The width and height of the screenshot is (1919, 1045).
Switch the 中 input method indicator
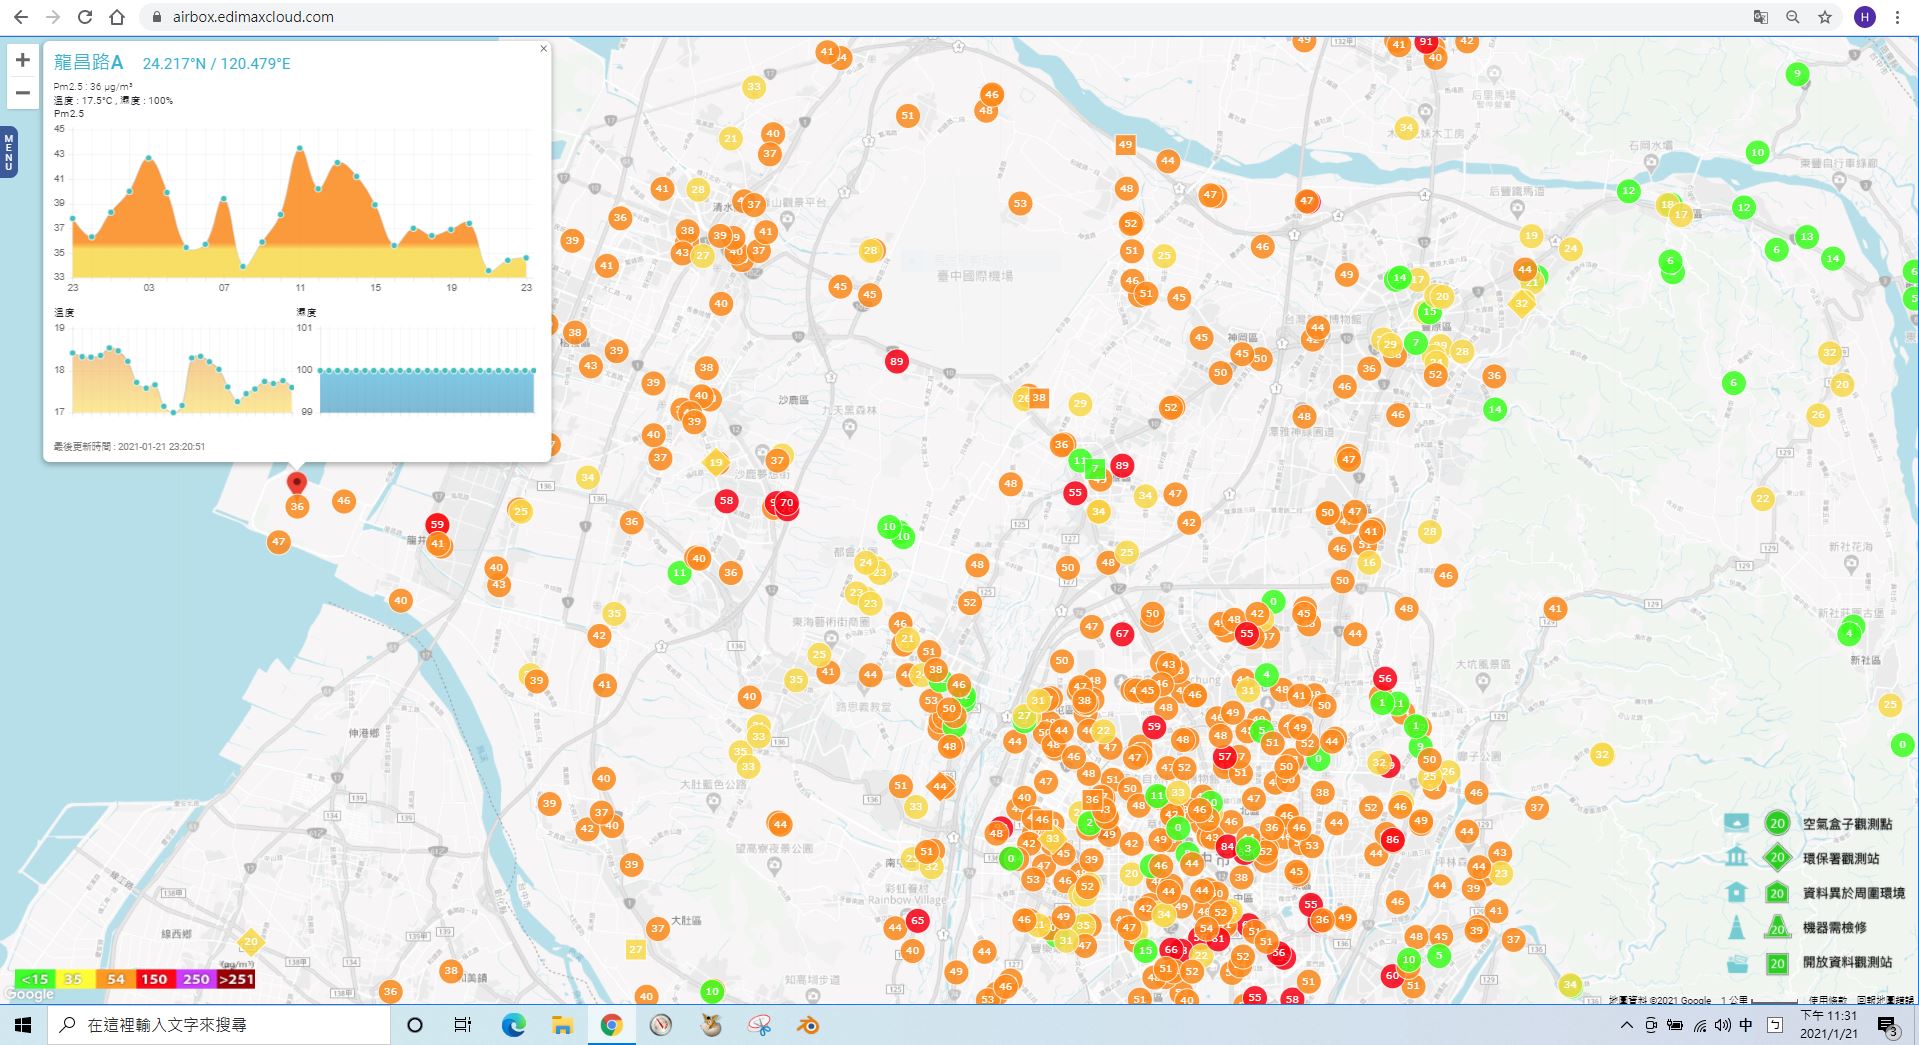(1746, 1025)
